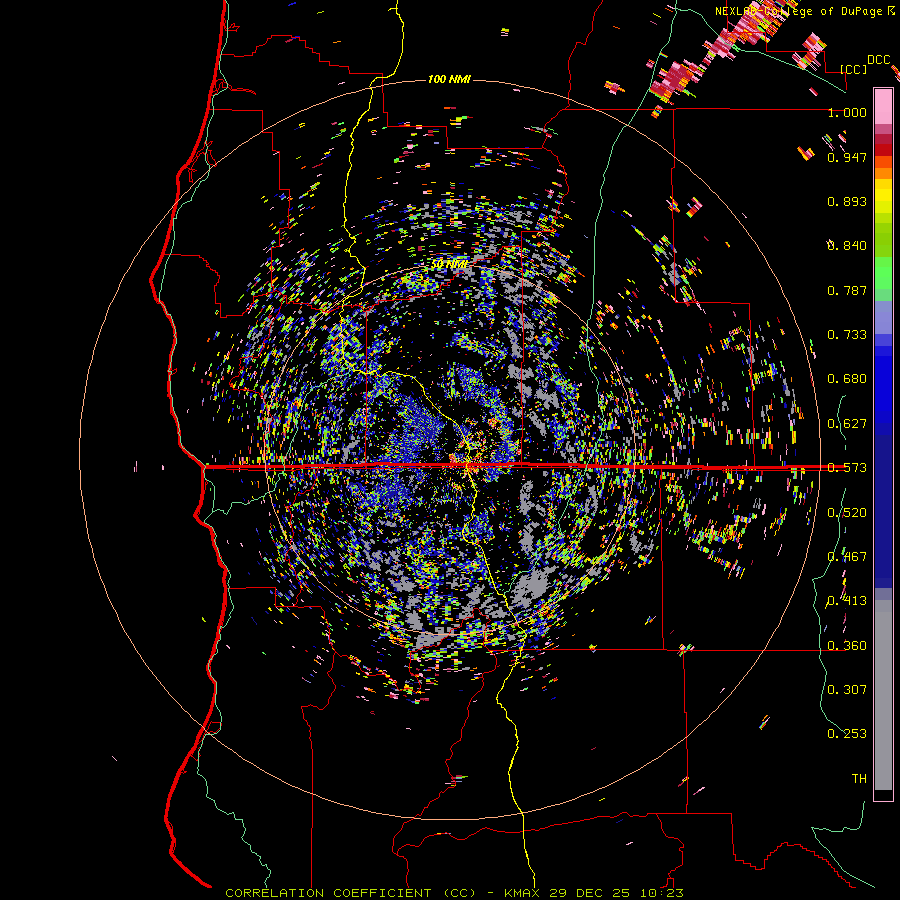Click the 1.000 color scale value

(x=847, y=112)
